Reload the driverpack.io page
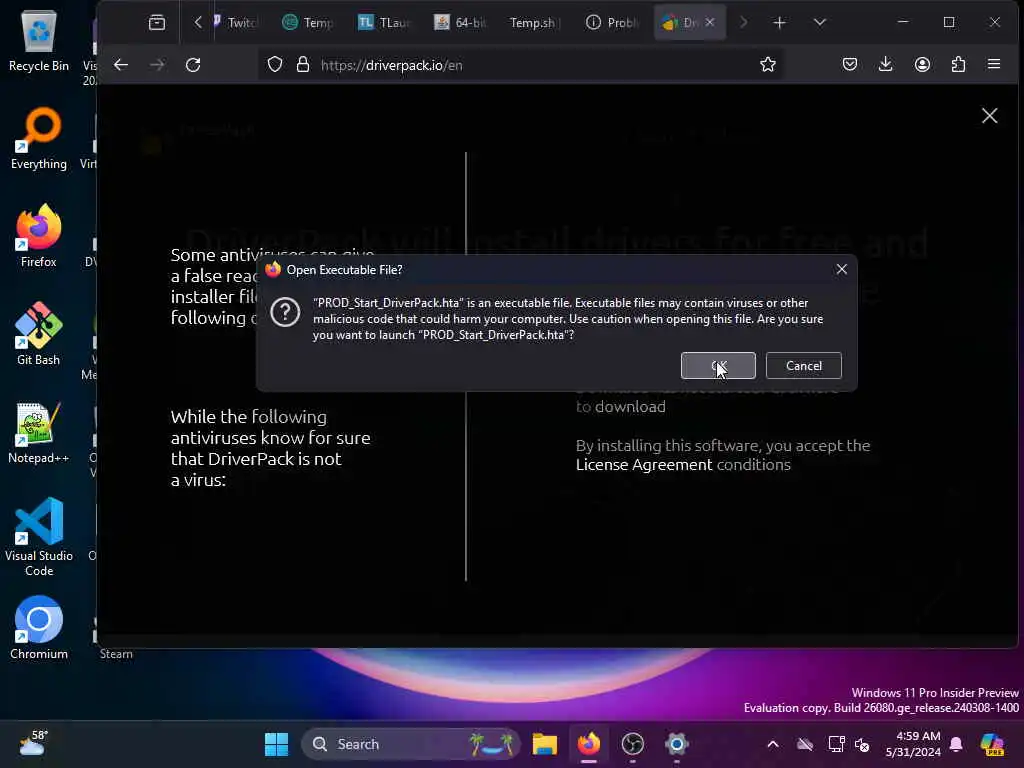The image size is (1024, 768). (x=193, y=65)
